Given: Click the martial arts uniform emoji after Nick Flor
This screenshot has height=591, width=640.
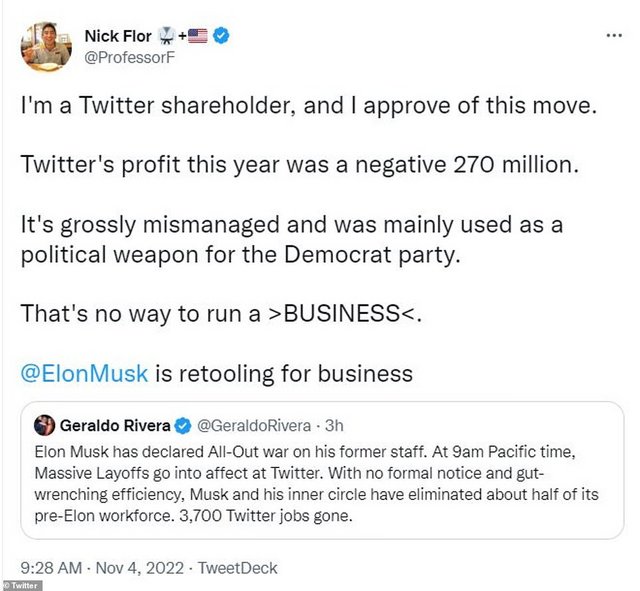Looking at the screenshot, I should click(165, 37).
